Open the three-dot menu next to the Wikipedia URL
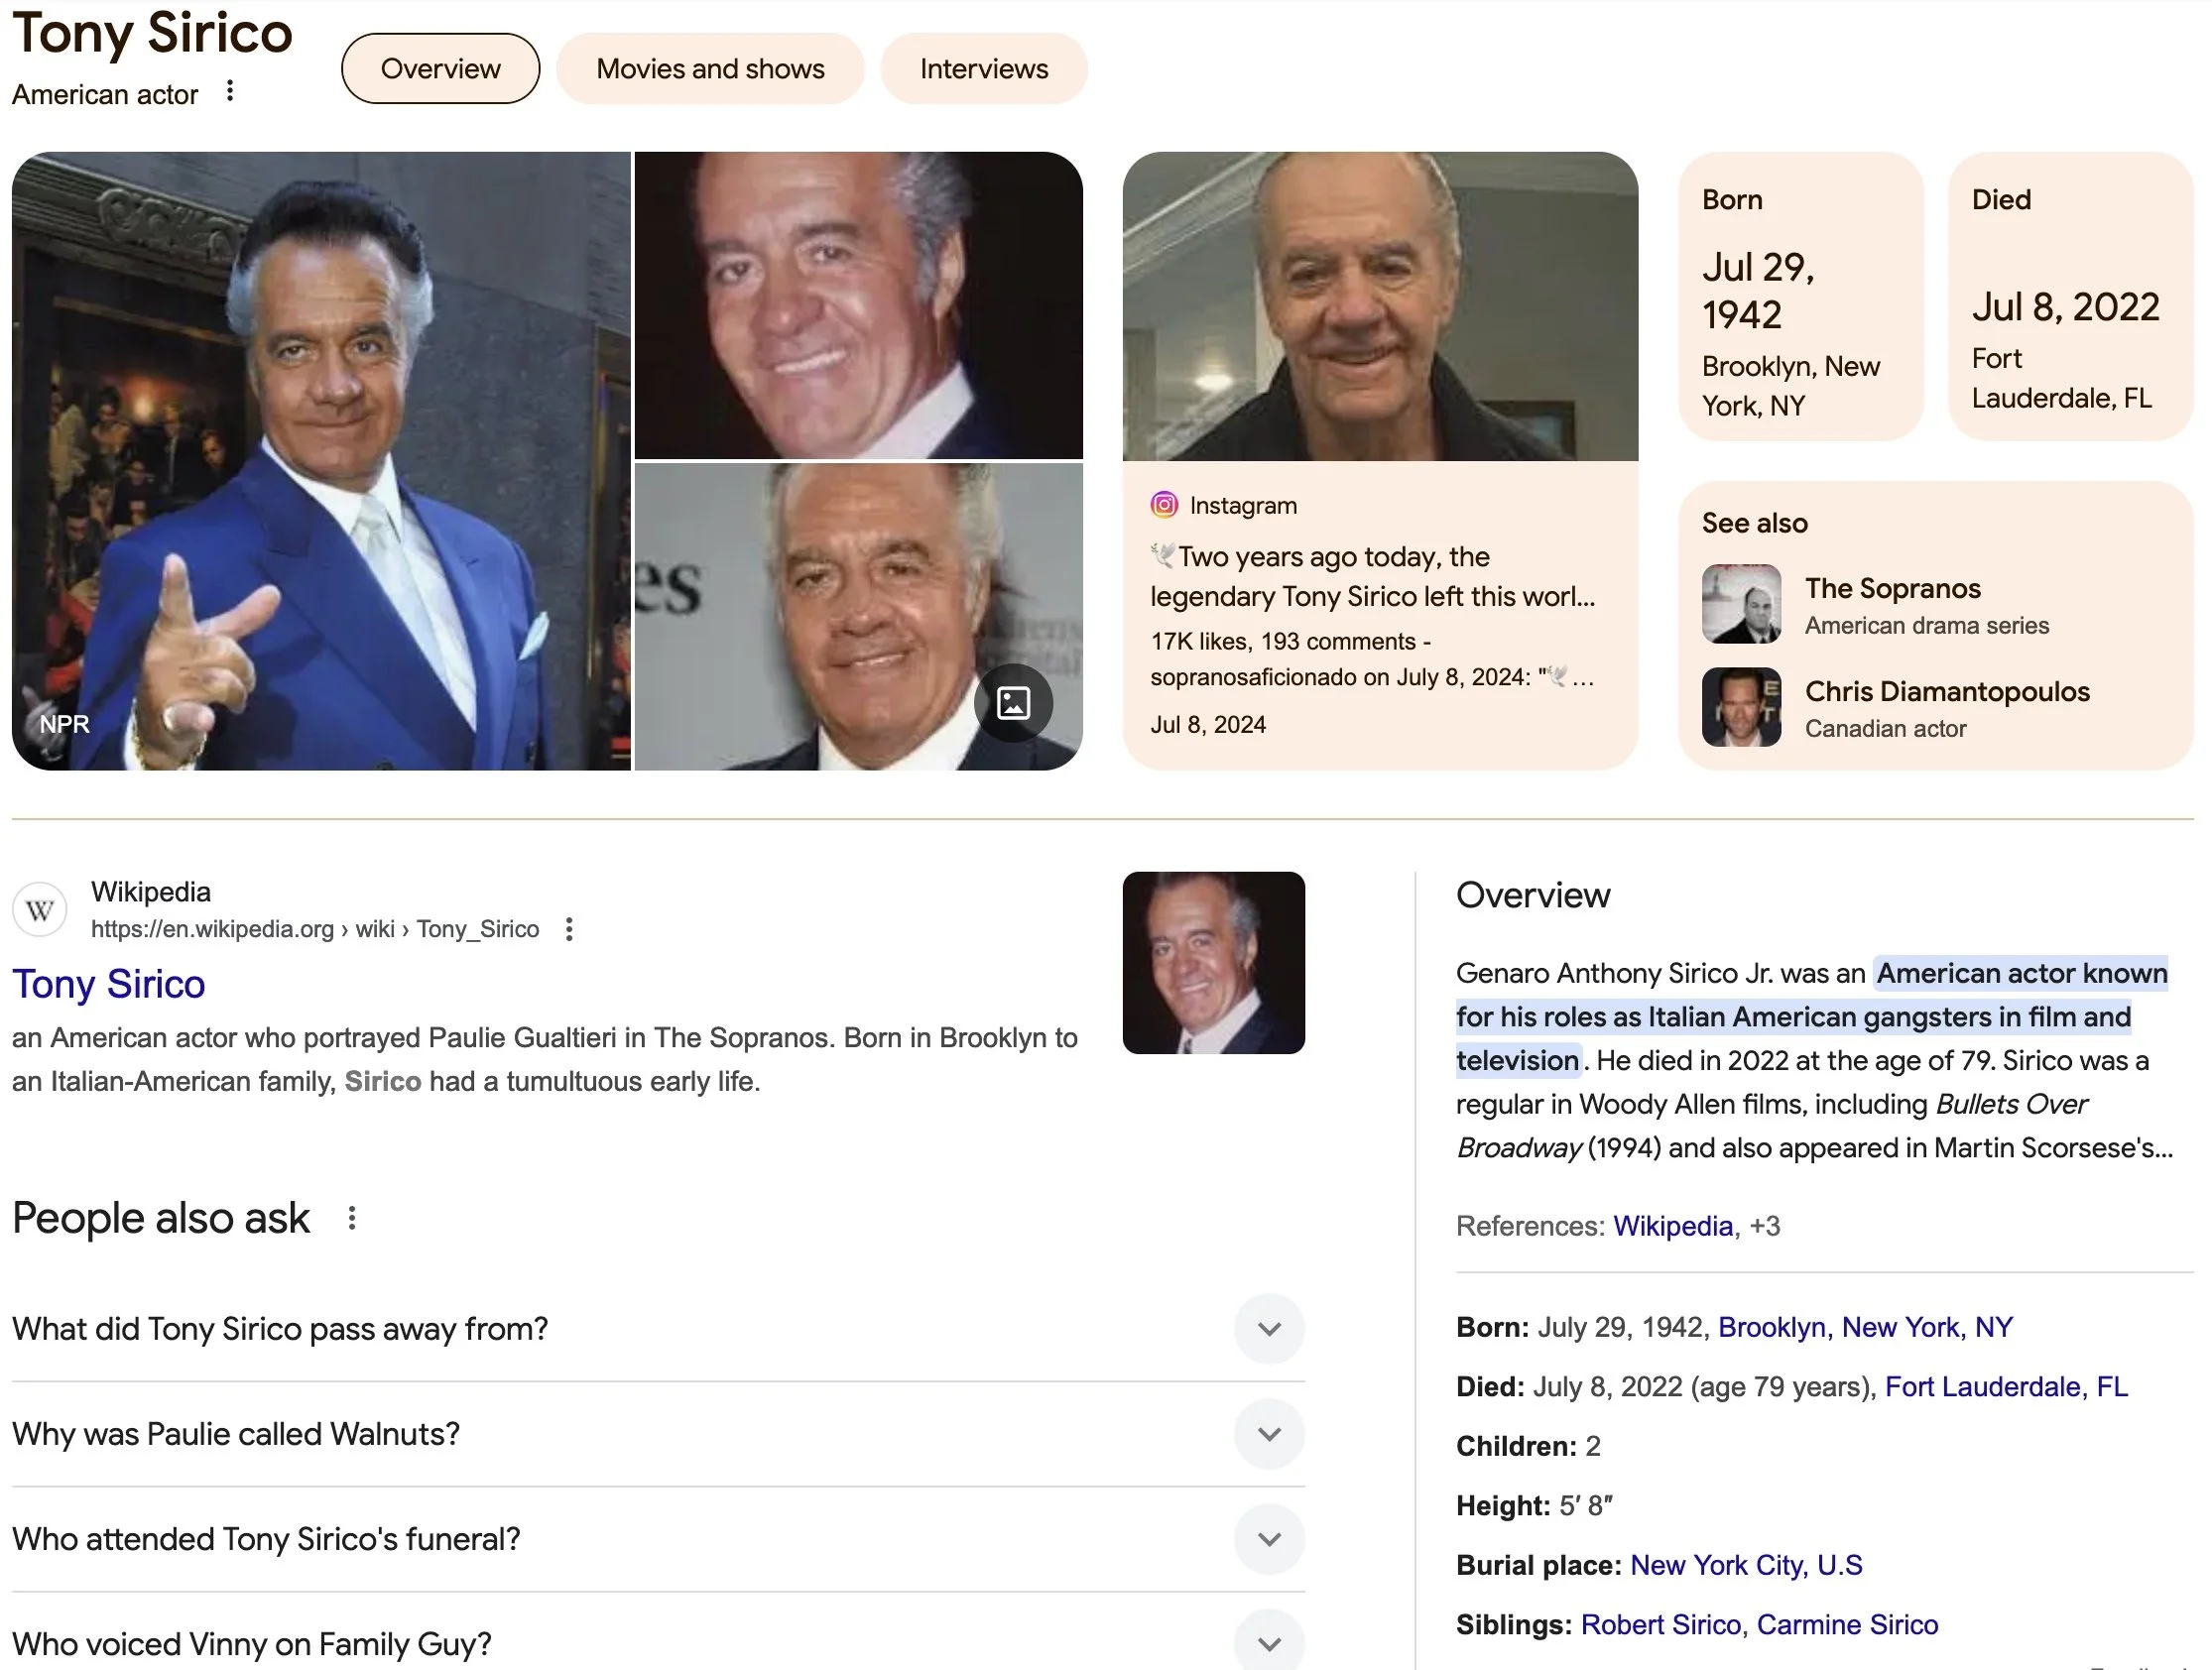 (569, 929)
